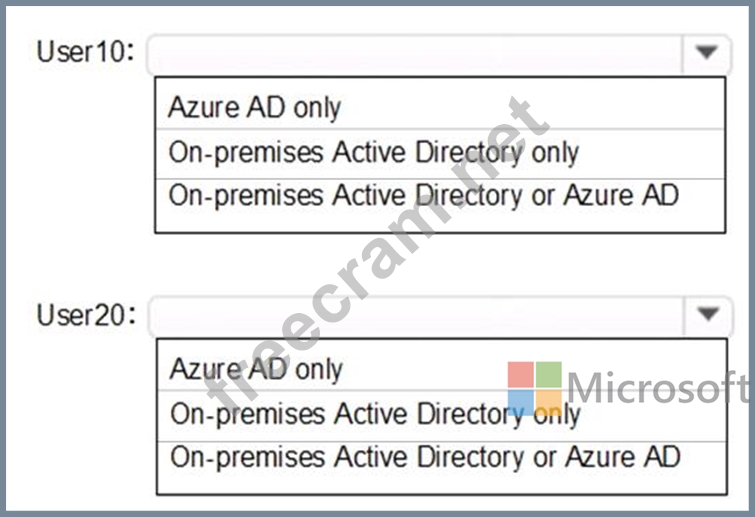This screenshot has height=517, width=755.
Task: Open the User10 dropdown arrow
Action: pos(706,52)
